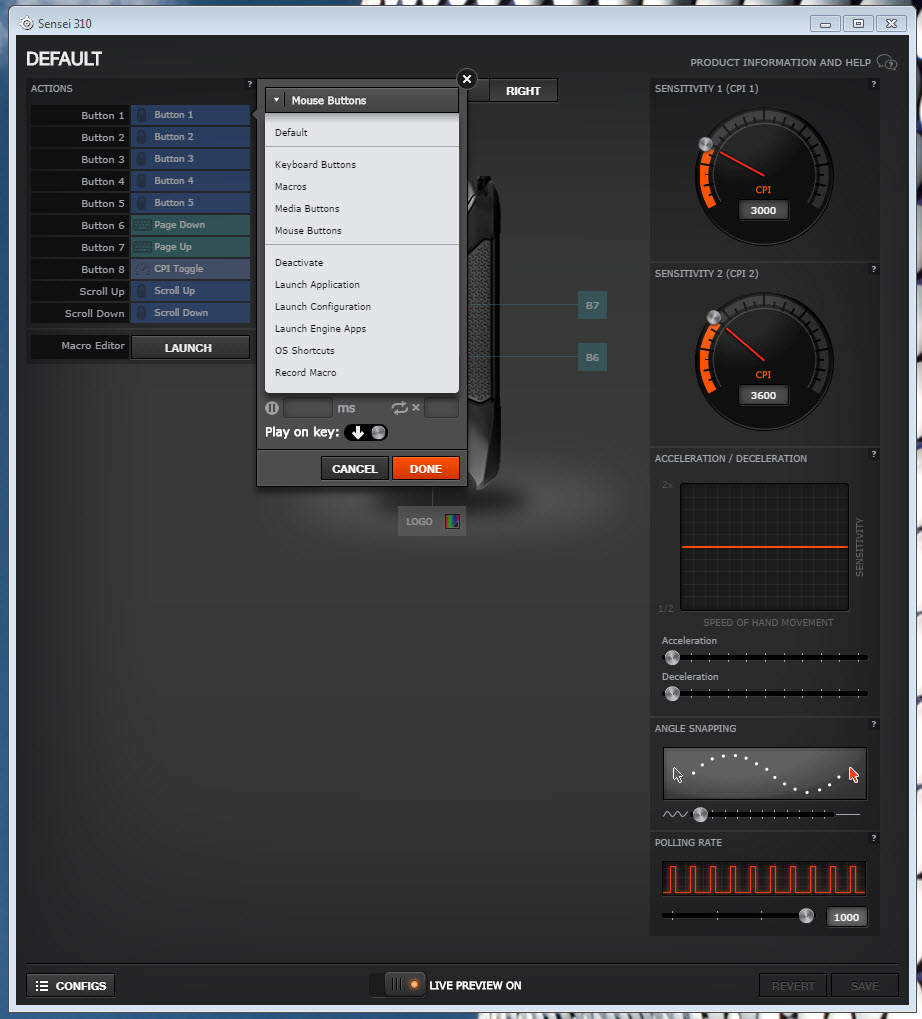Screen dimensions: 922x1019
Task: Click the Deceleration slider handle
Action: point(672,693)
